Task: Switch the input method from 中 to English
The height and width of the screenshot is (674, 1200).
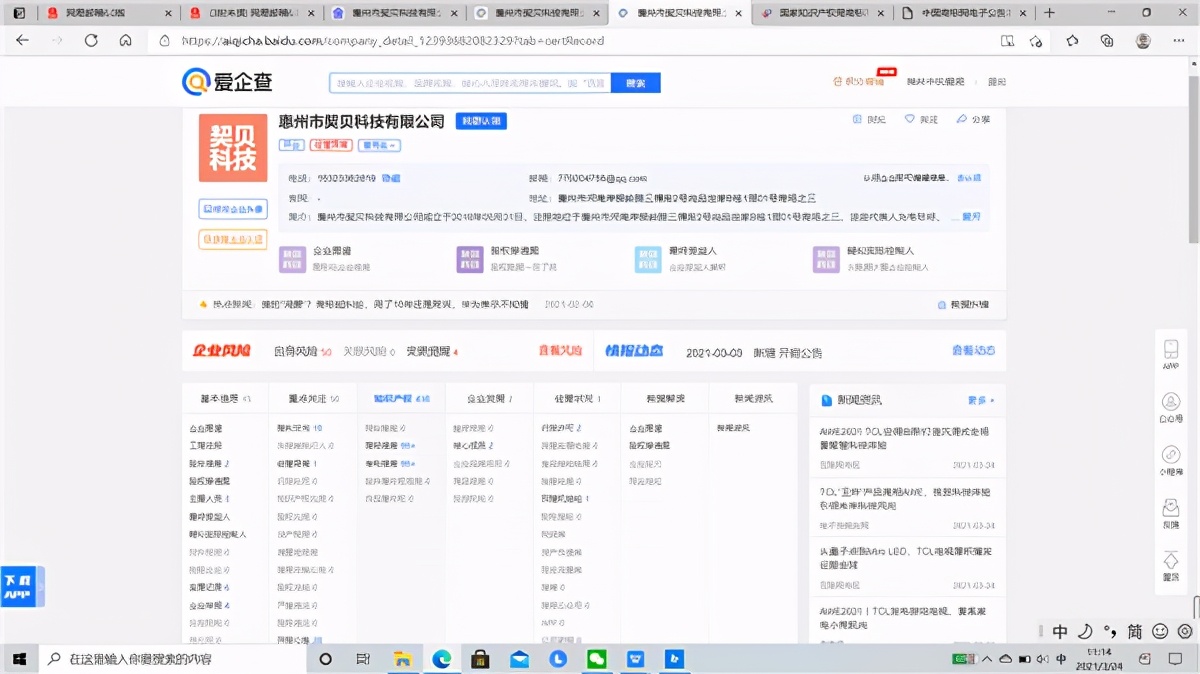Action: coord(1058,632)
